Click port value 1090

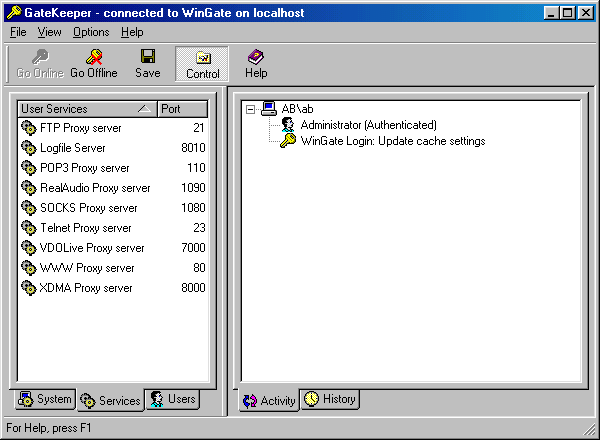tap(193, 188)
